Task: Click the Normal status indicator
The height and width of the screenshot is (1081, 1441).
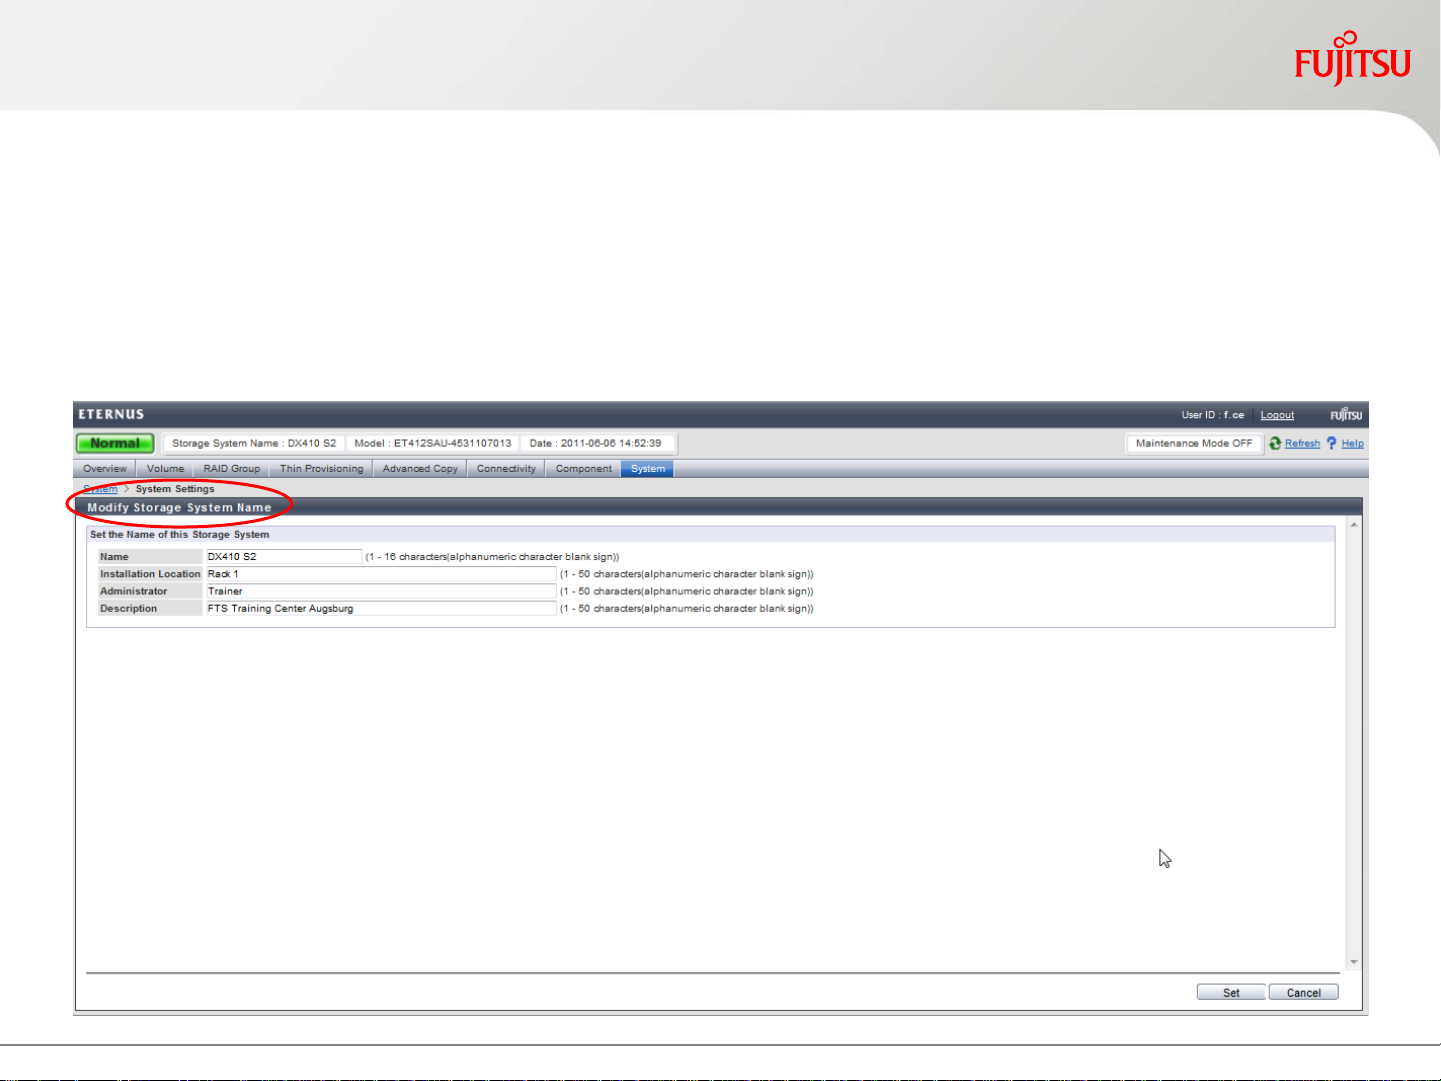Action: [115, 443]
